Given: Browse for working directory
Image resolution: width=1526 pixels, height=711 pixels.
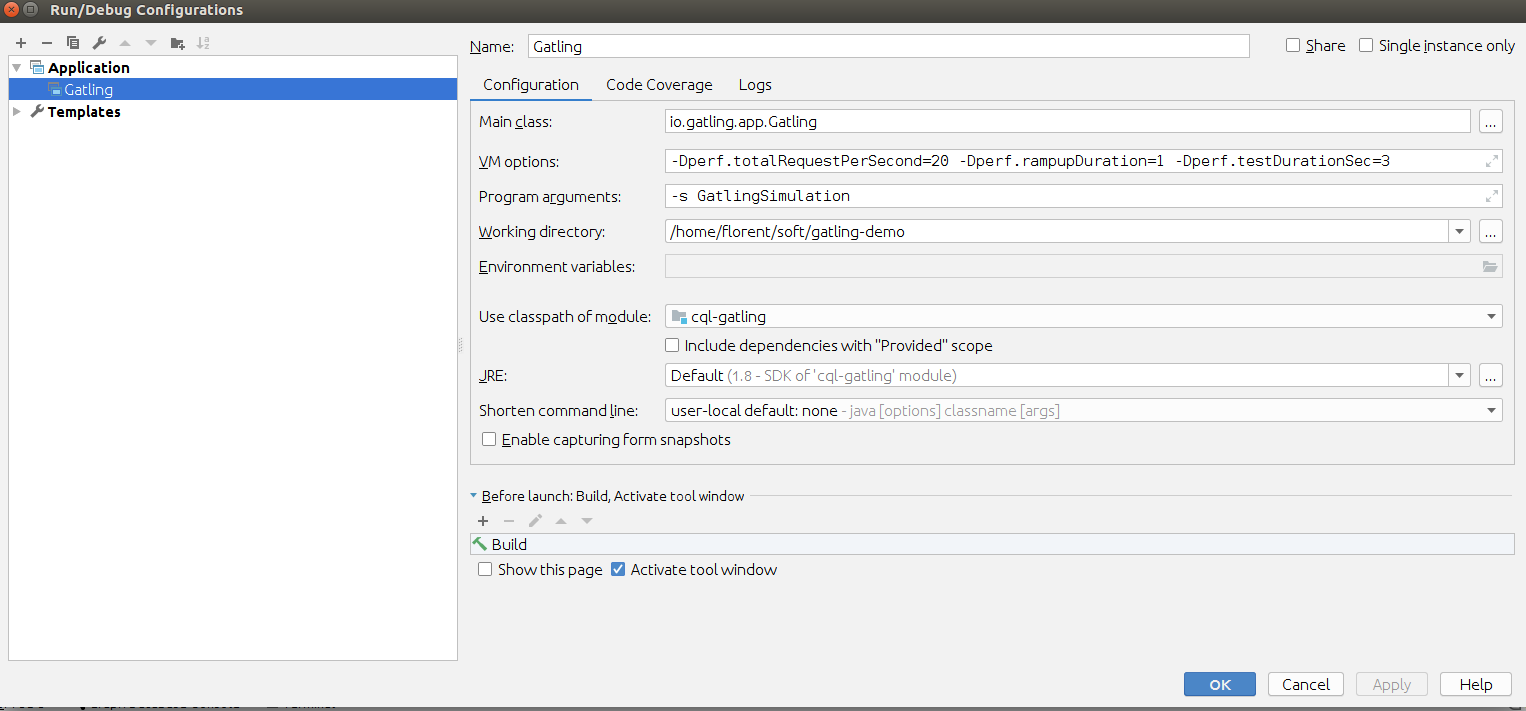Looking at the screenshot, I should (x=1490, y=232).
